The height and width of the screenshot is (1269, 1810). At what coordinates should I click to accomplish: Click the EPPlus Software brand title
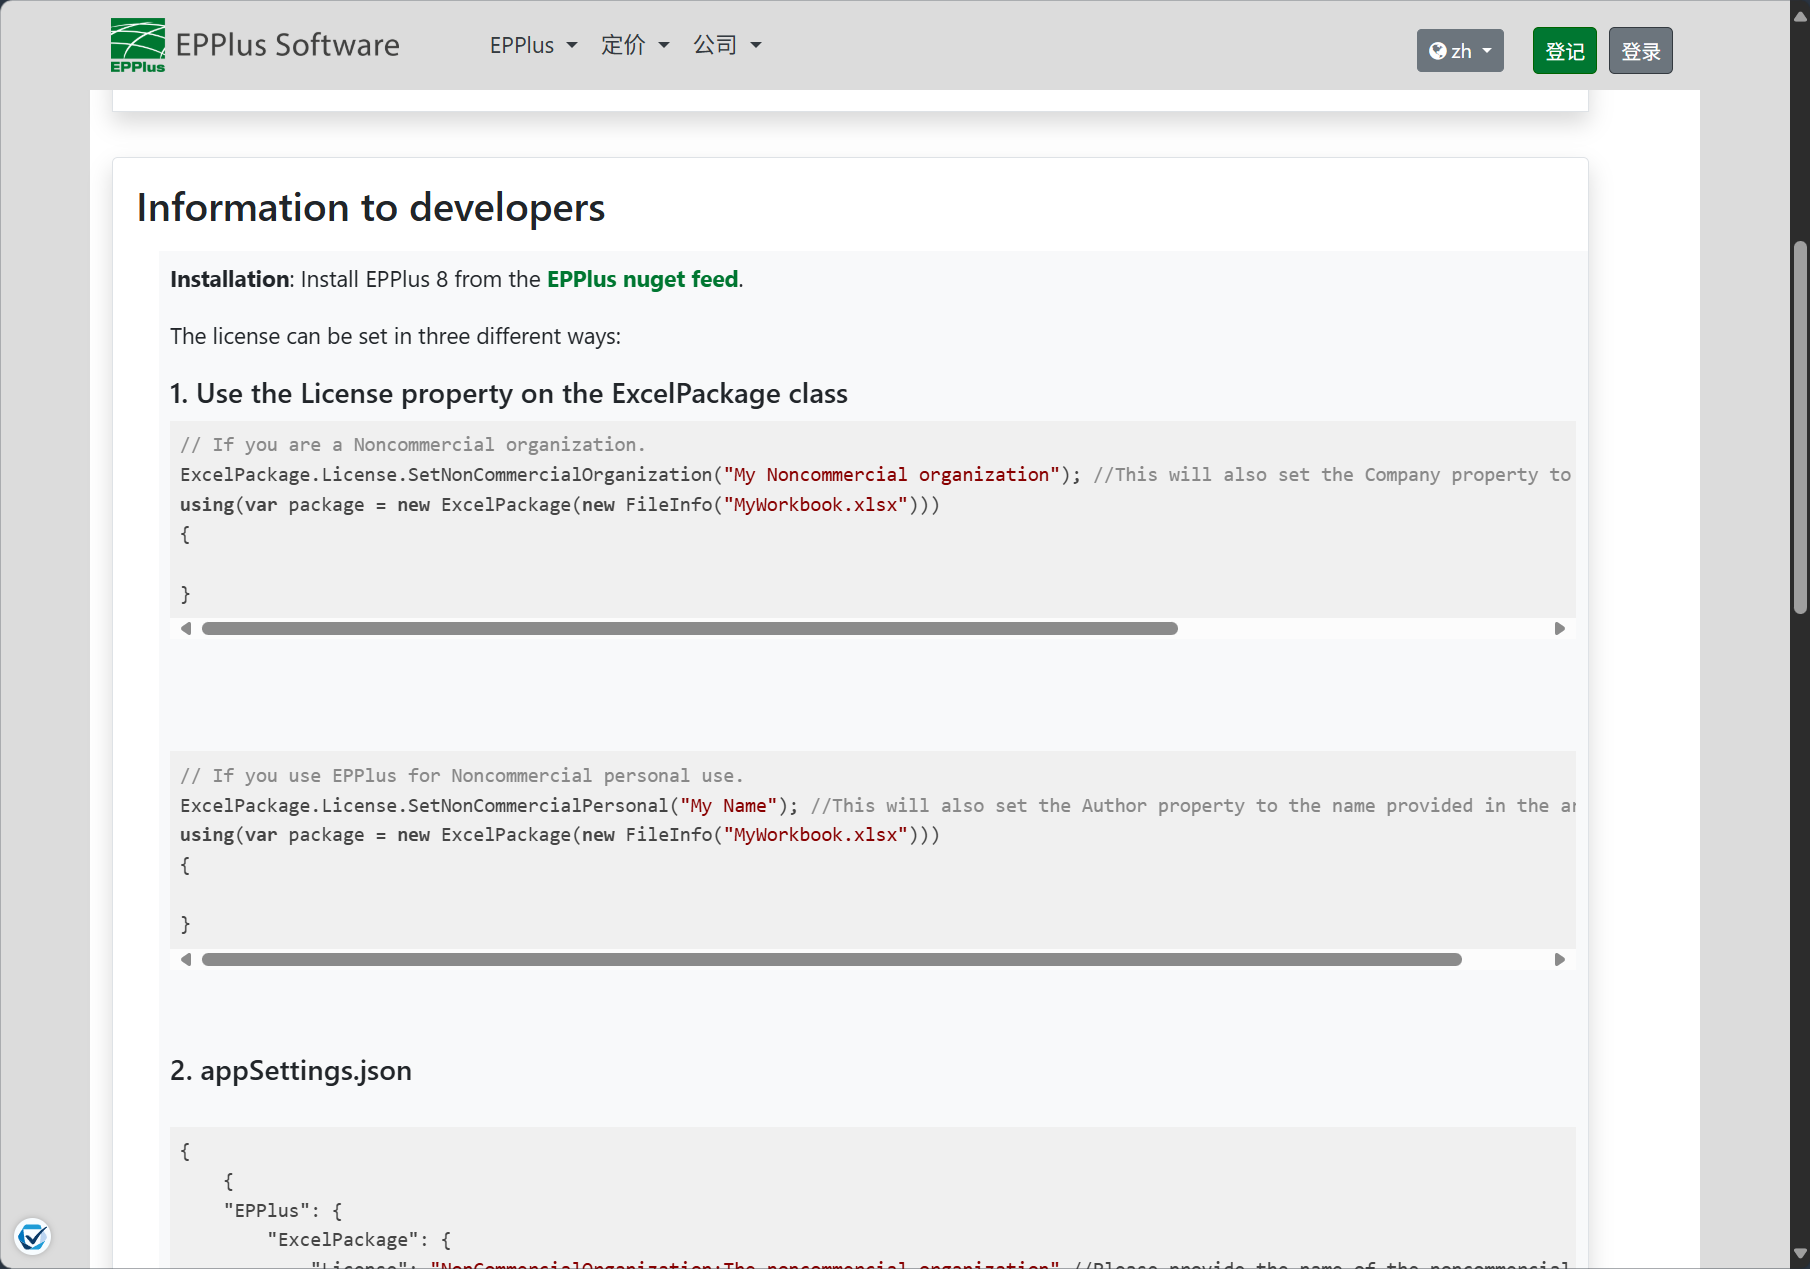(287, 45)
